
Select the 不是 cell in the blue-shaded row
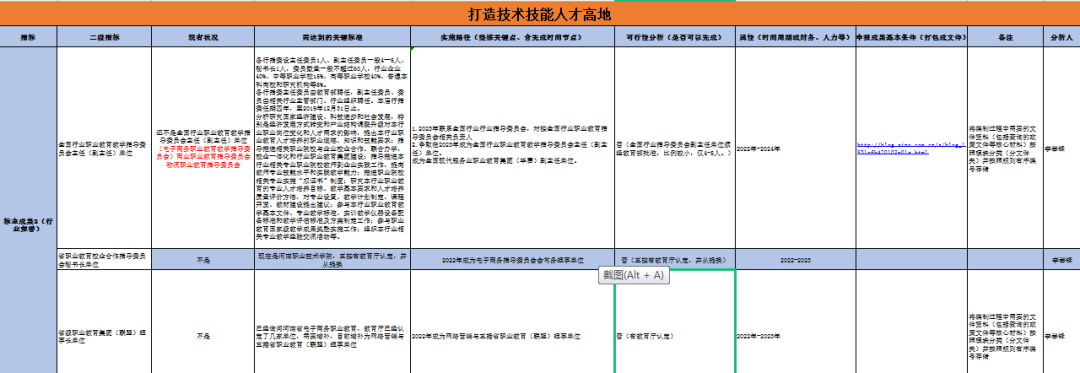pyautogui.click(x=203, y=259)
